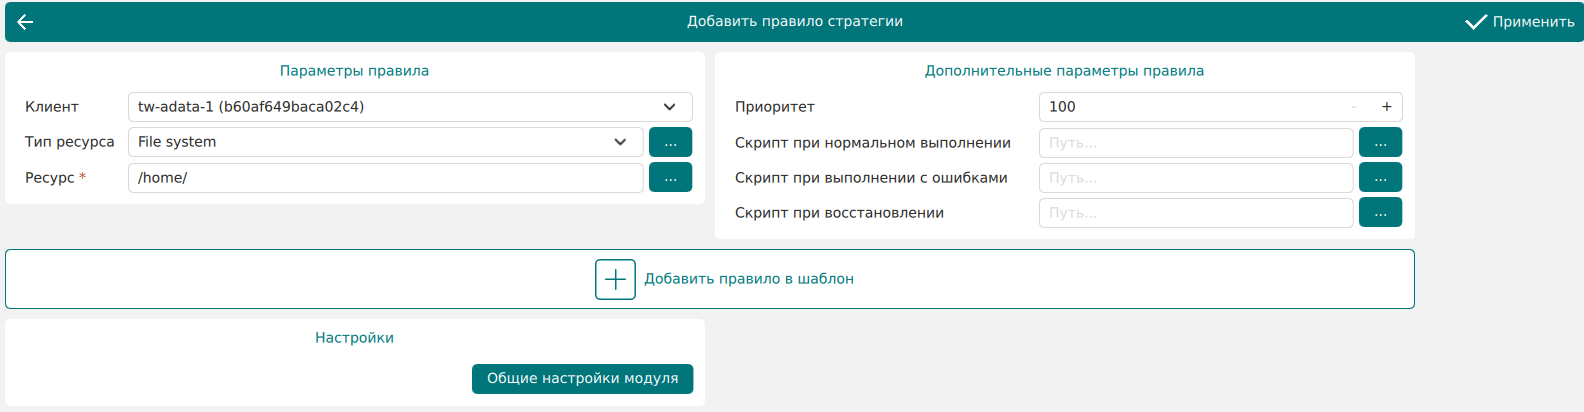
Task: Browse for the restore script
Action: coord(1380,213)
